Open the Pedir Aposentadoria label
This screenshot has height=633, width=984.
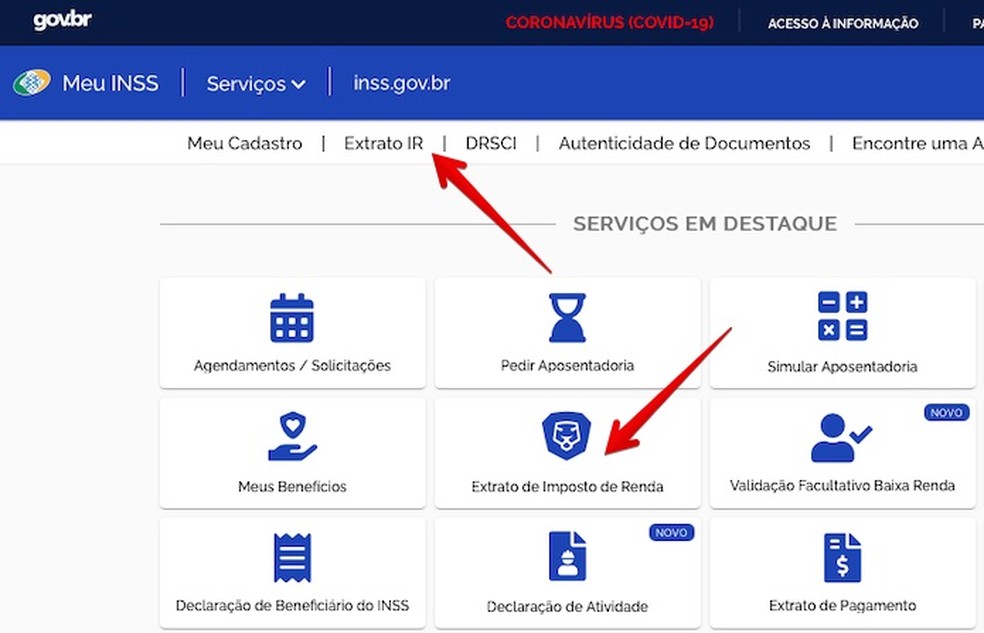coord(567,366)
